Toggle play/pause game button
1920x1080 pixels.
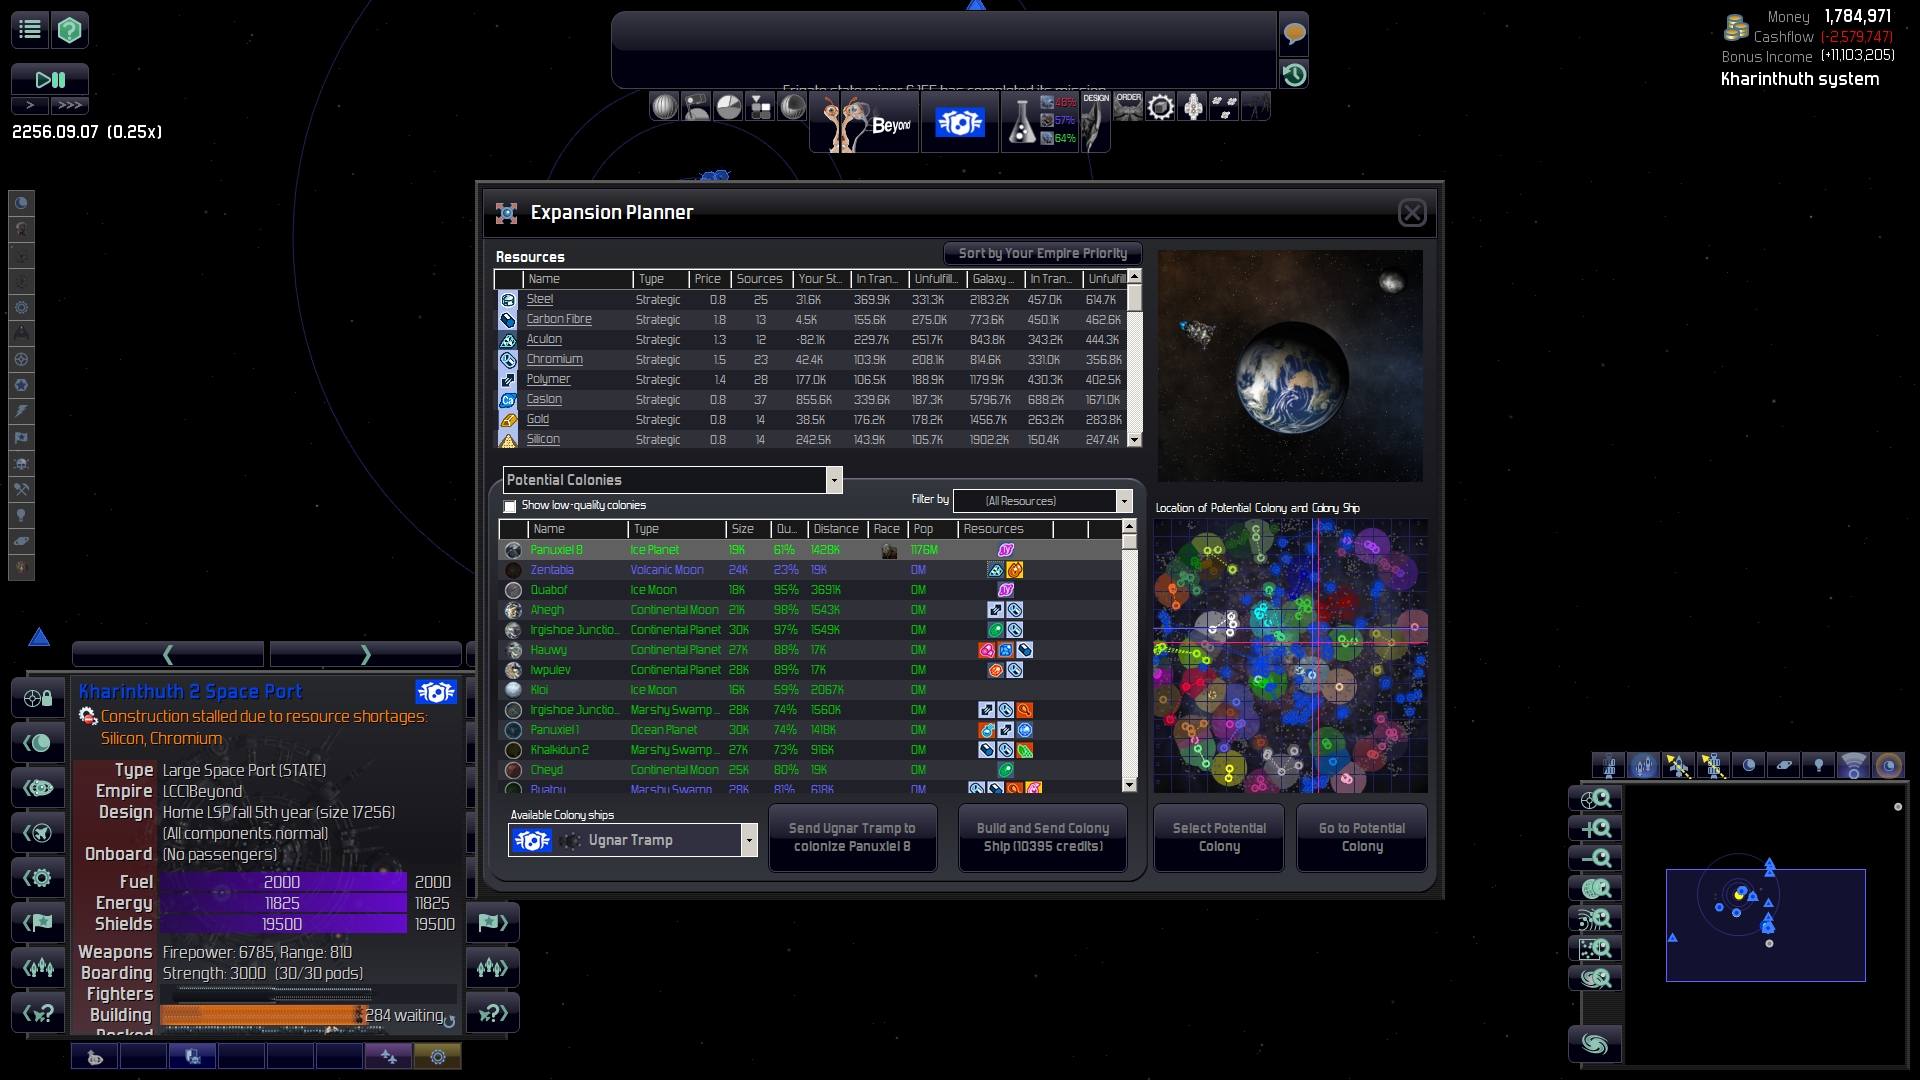coord(50,79)
